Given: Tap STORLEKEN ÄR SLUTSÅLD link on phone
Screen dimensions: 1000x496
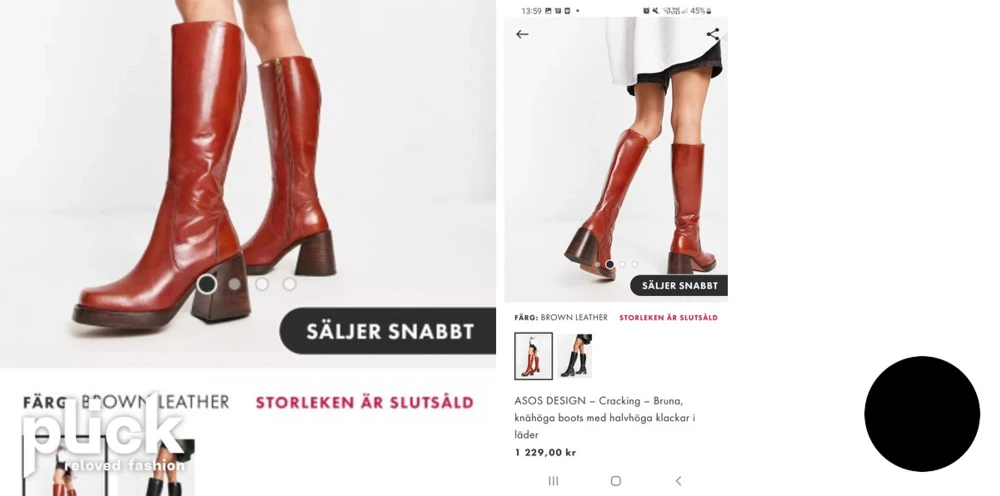Looking at the screenshot, I should click(x=668, y=317).
